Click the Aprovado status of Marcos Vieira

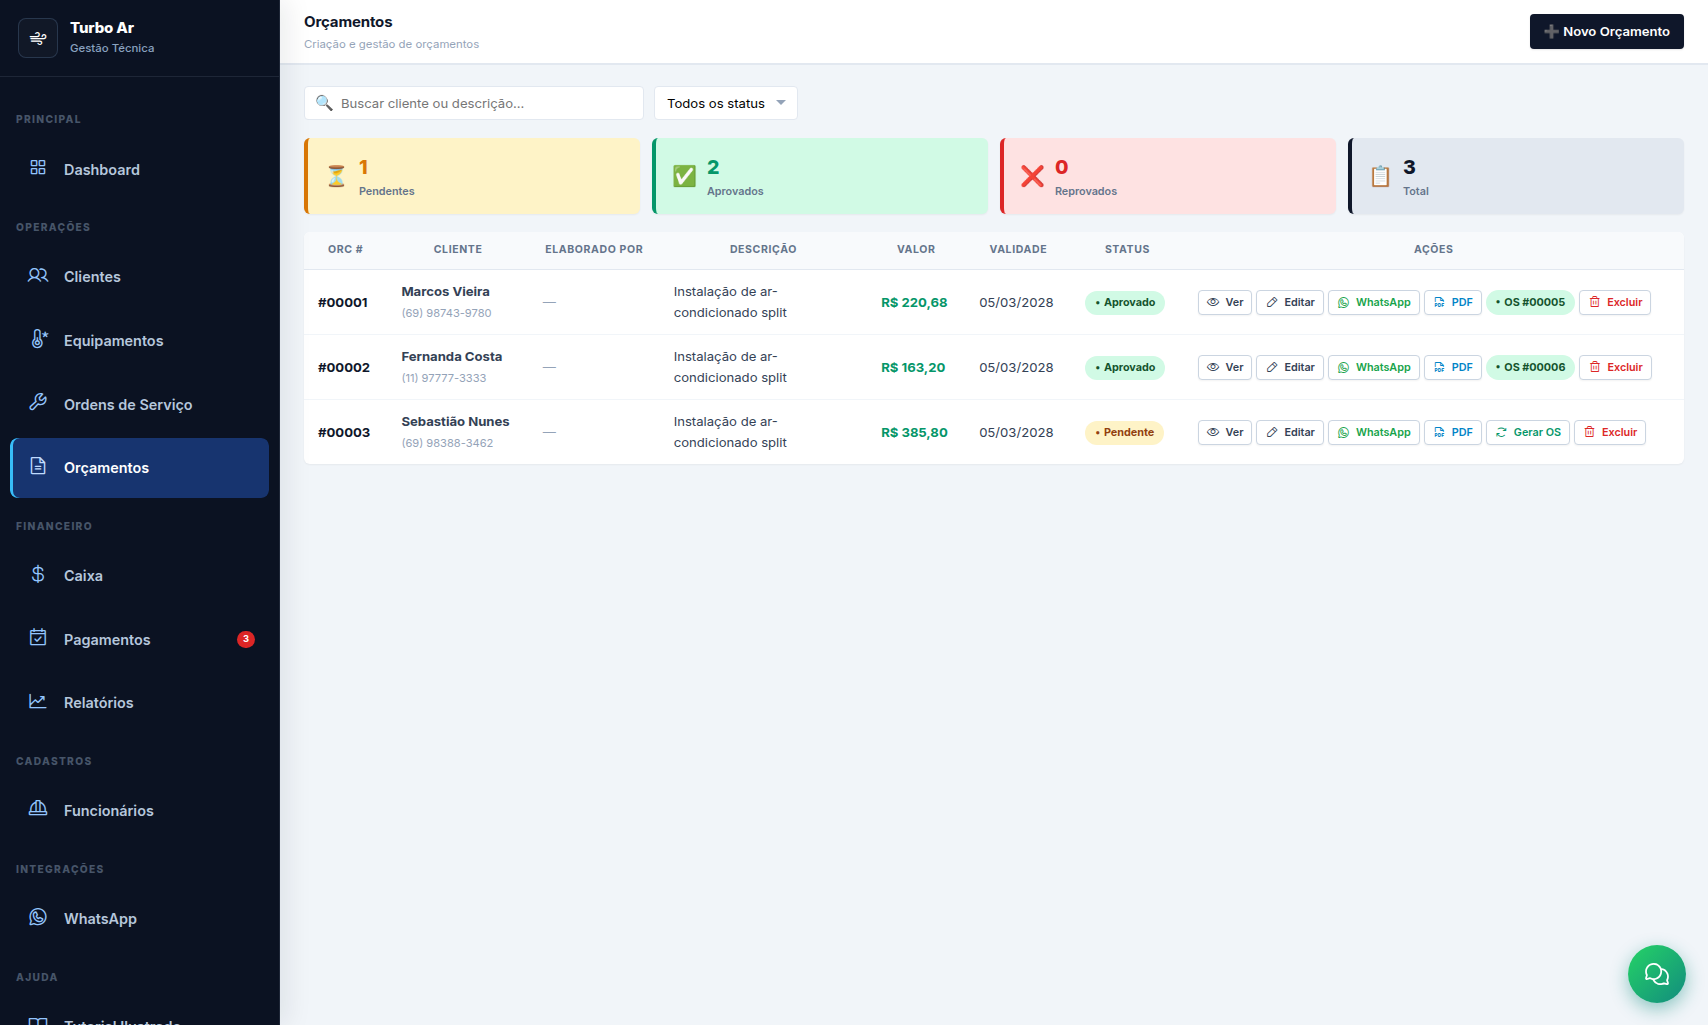coord(1125,302)
